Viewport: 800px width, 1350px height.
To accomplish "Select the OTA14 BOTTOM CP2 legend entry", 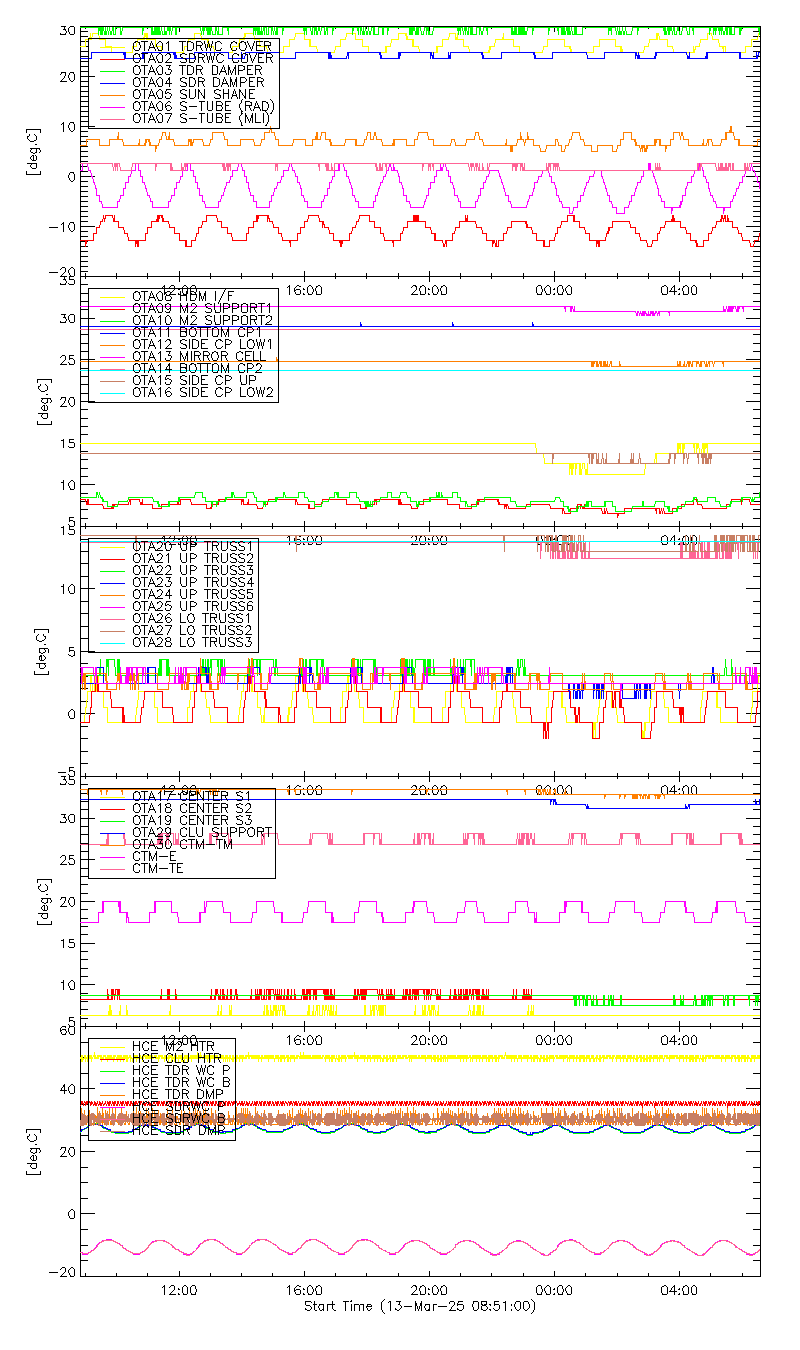I will (x=197, y=368).
